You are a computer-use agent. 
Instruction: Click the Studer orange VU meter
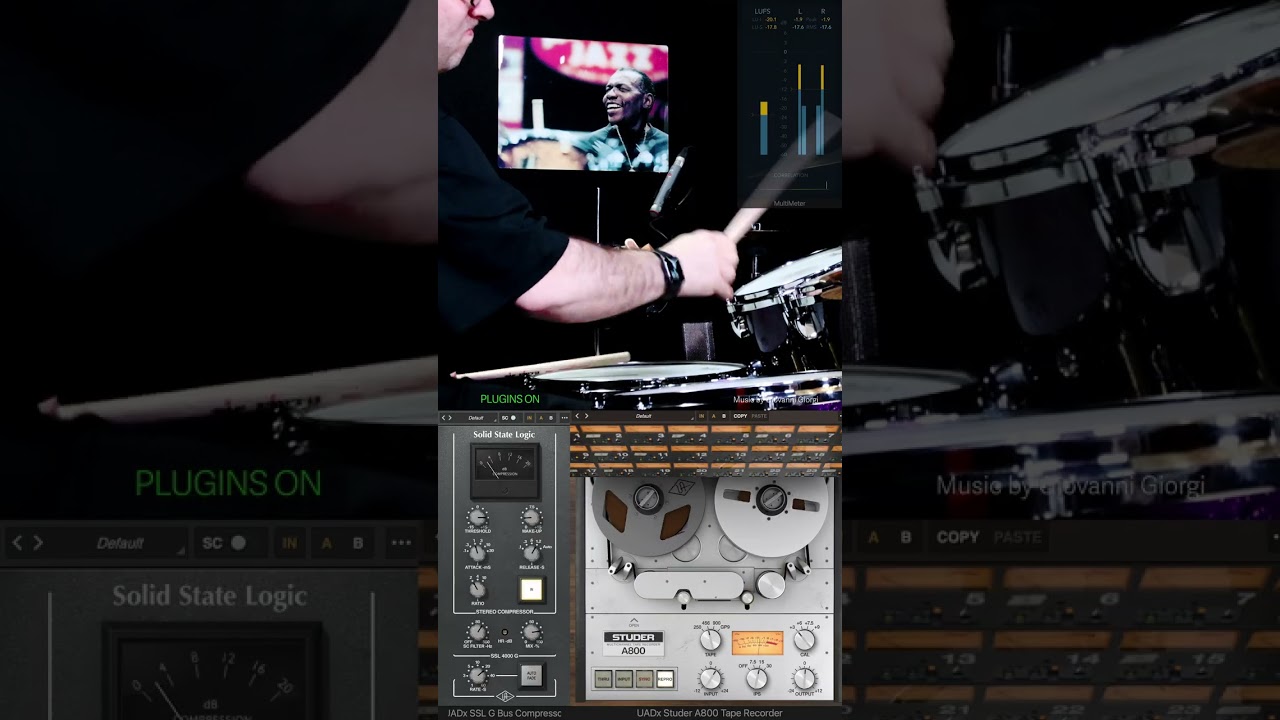point(758,643)
